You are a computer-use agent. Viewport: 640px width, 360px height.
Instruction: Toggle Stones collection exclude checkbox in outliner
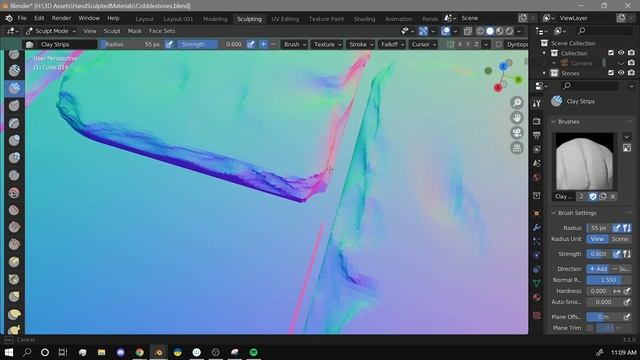(611, 73)
